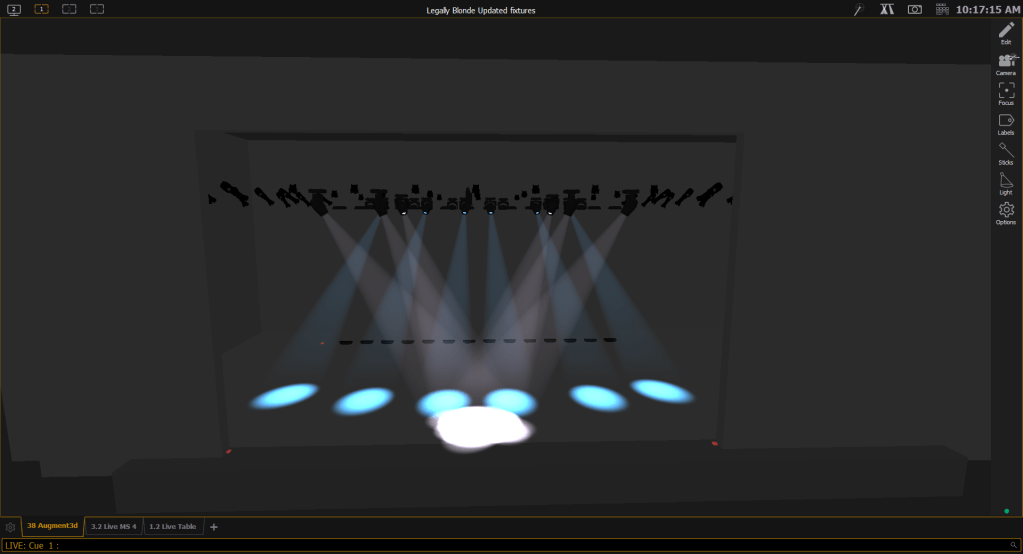Open the tab settings gear at bottom left

(11, 526)
